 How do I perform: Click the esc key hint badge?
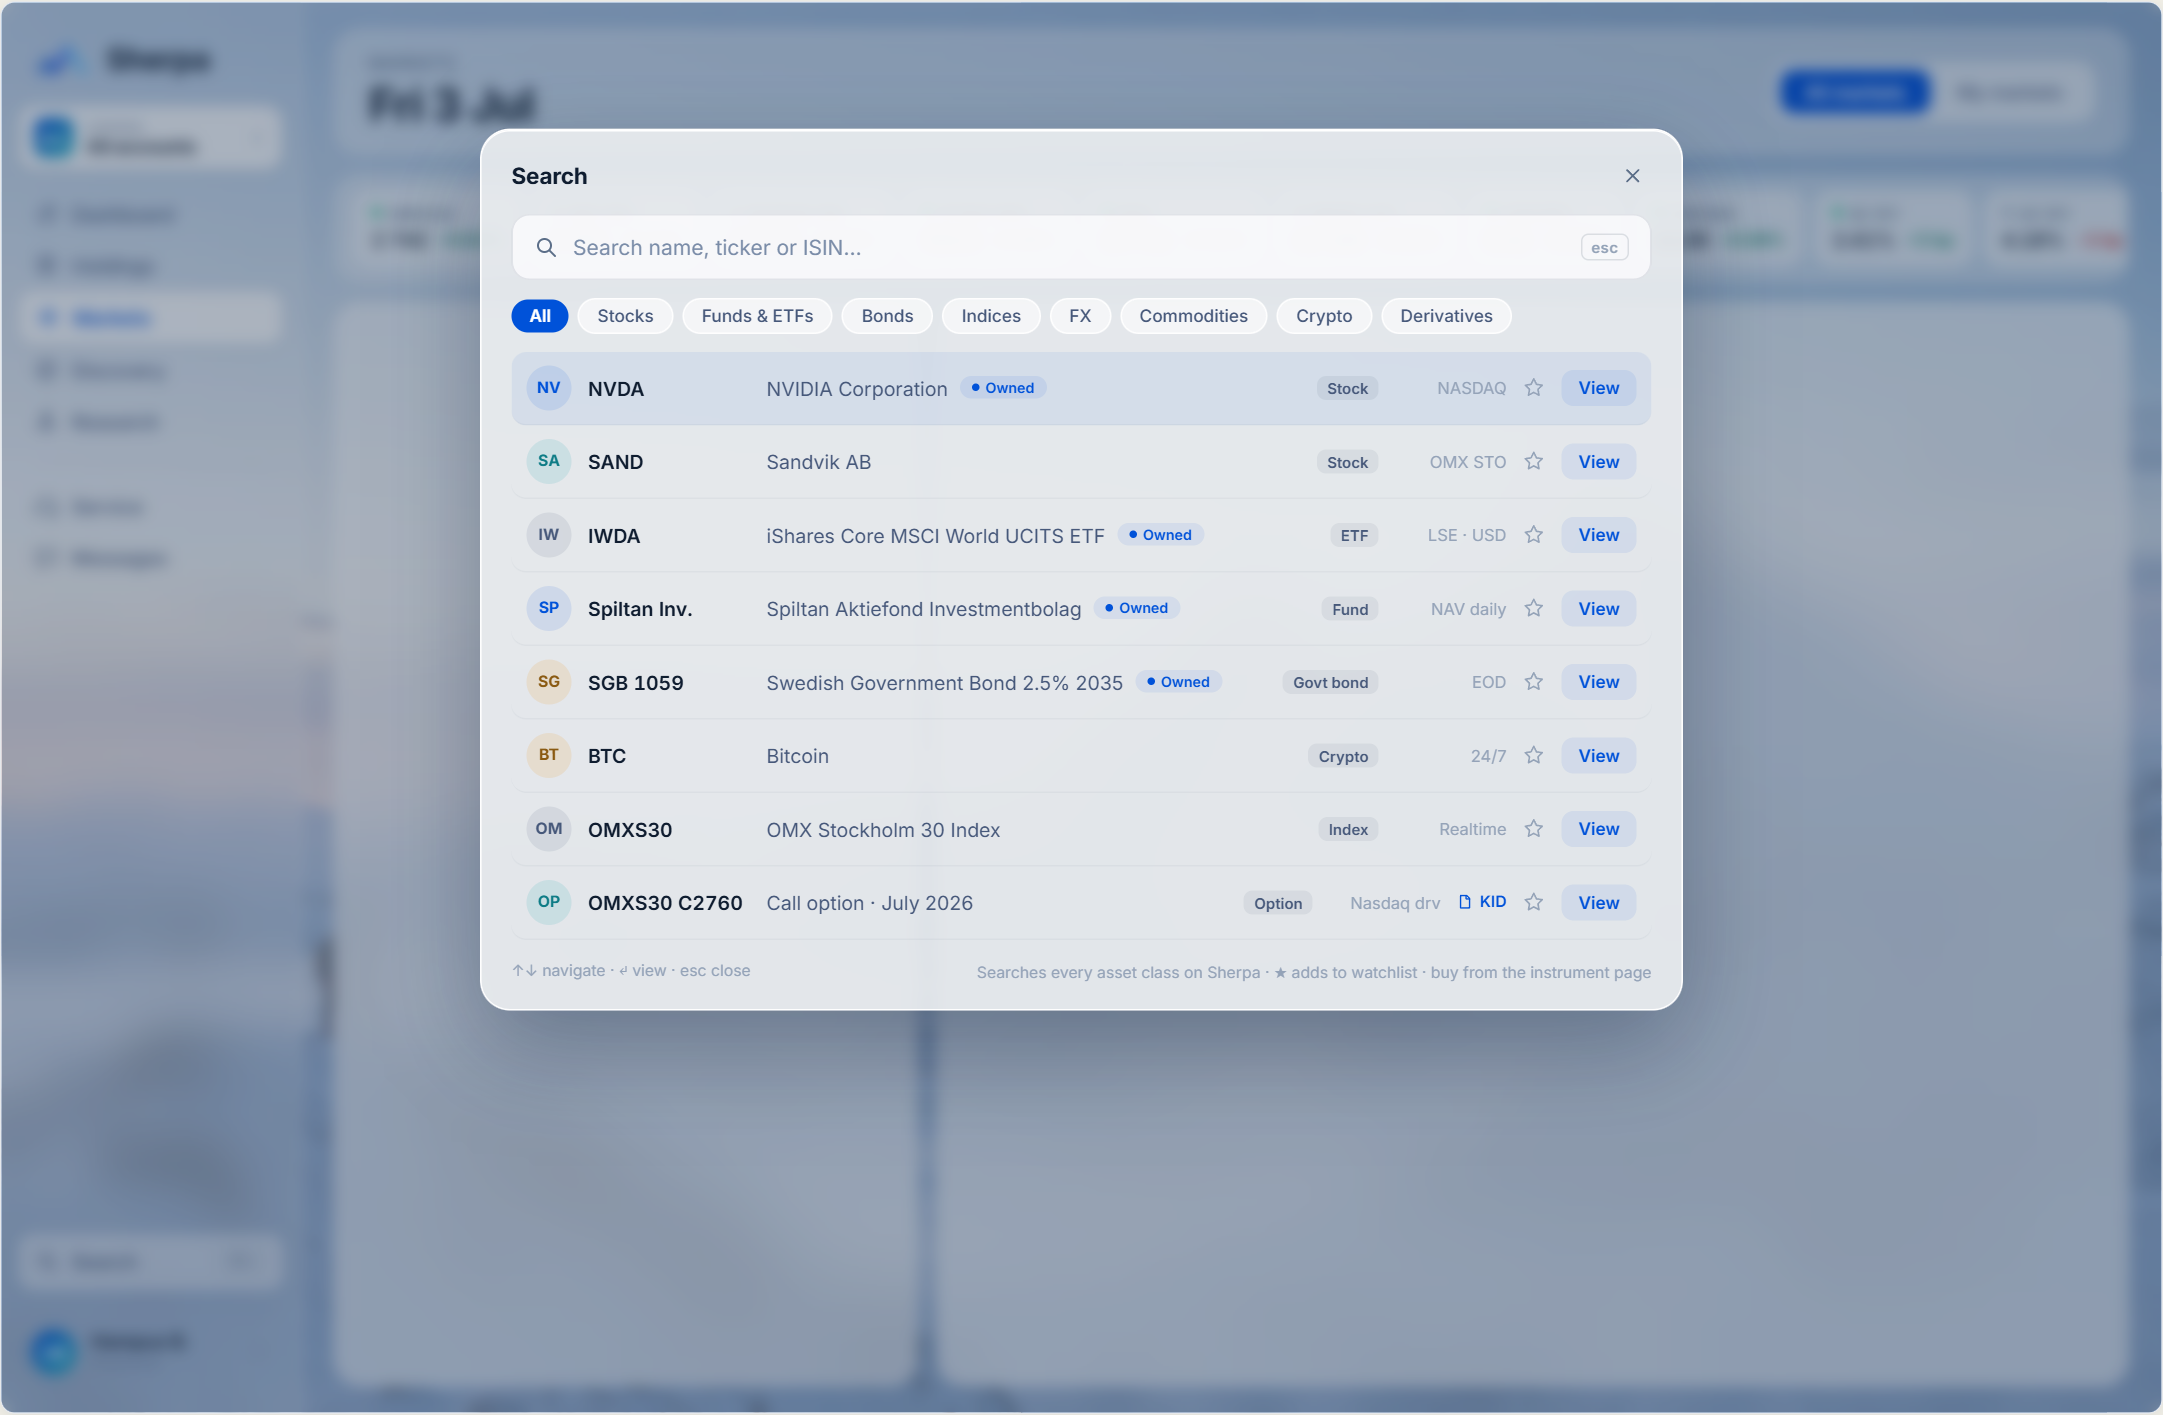(x=1604, y=248)
